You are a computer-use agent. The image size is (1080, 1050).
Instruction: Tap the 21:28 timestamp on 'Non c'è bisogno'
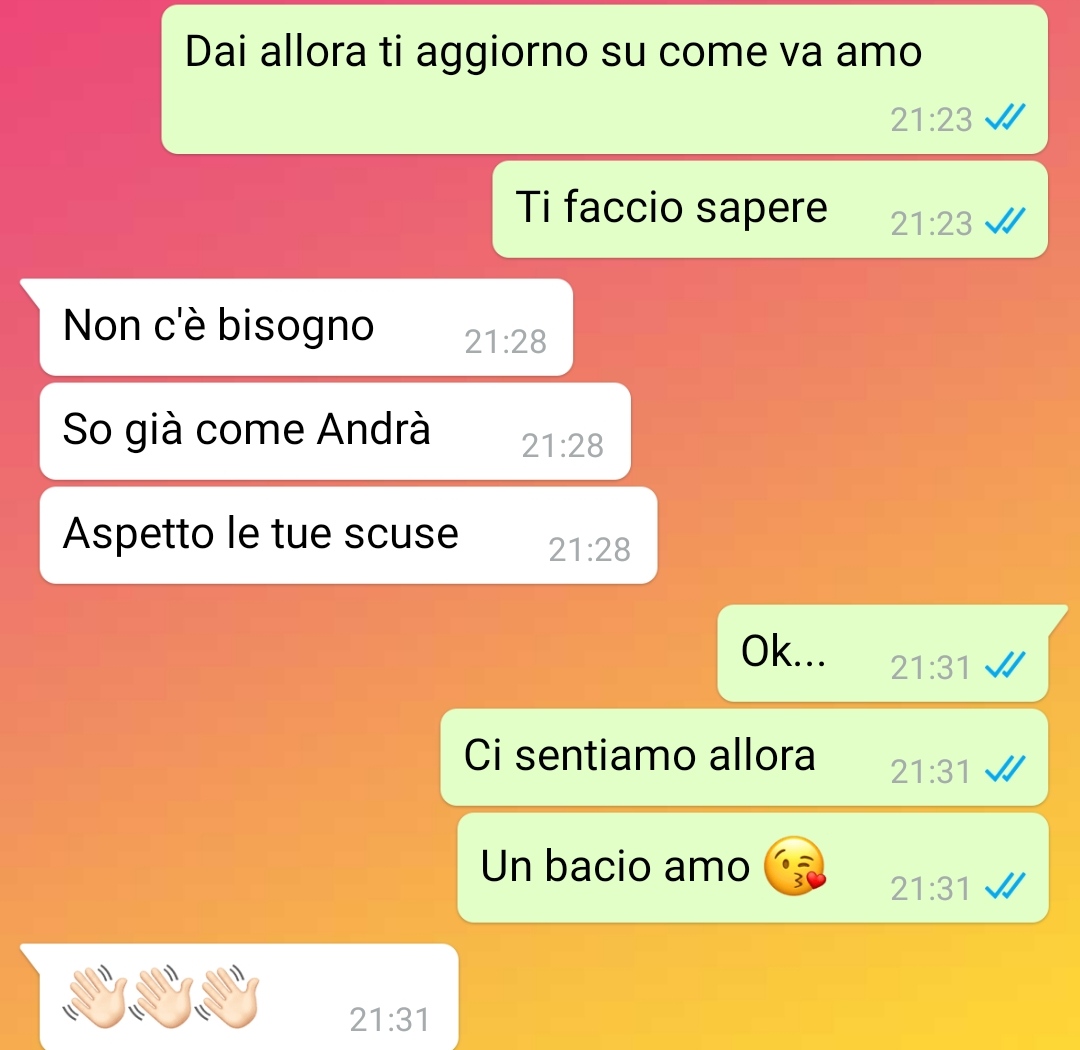click(x=506, y=342)
